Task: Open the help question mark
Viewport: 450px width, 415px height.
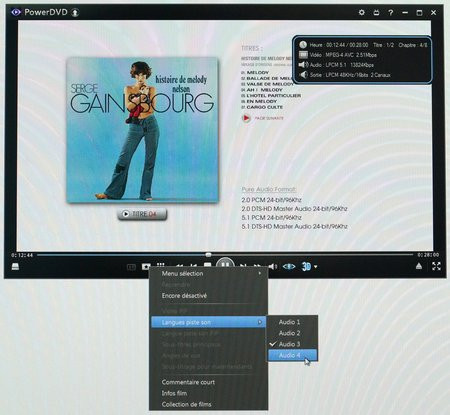Action: coord(390,13)
